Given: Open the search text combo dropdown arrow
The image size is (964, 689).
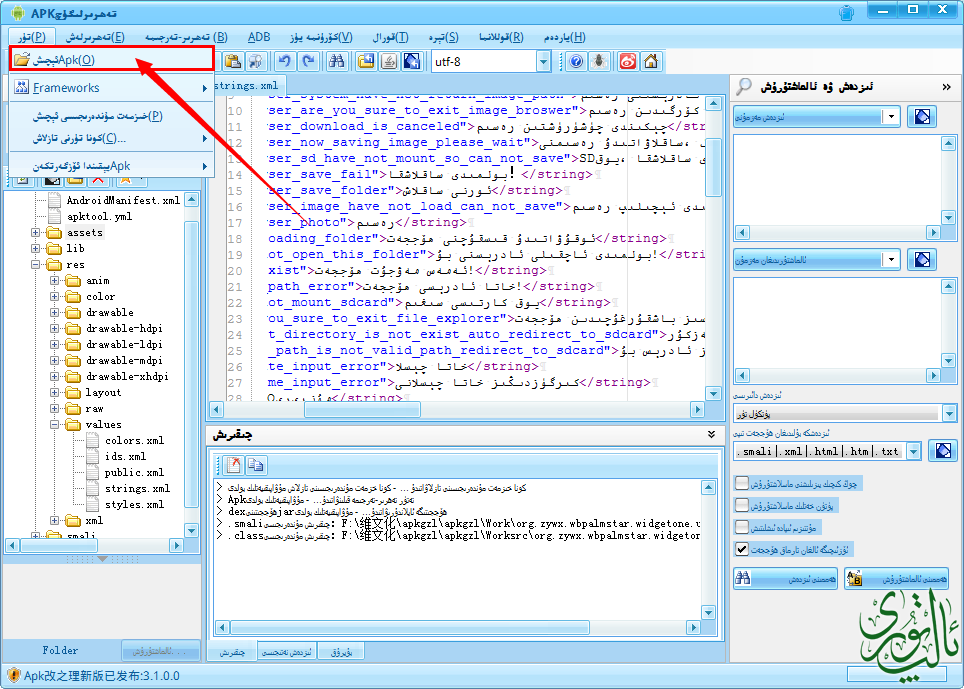Looking at the screenshot, I should [891, 117].
